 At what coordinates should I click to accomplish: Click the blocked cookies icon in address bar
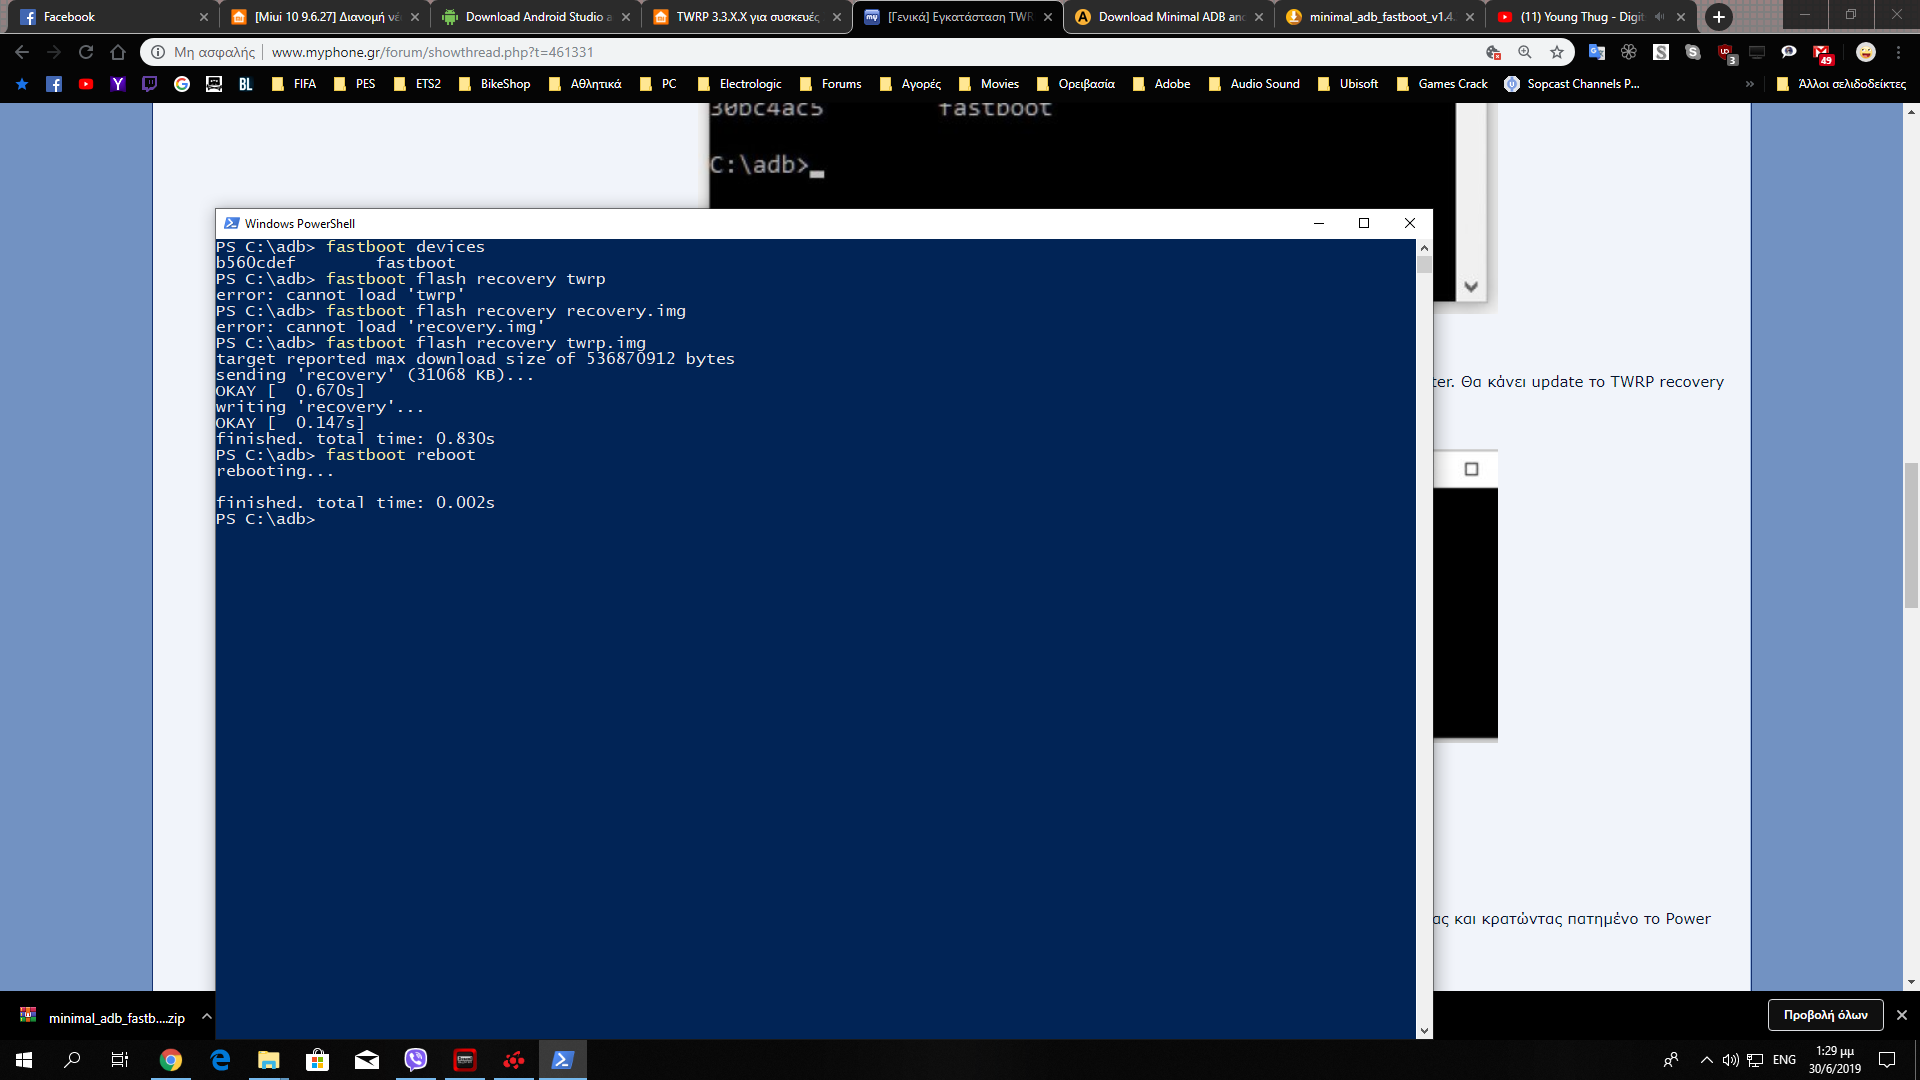pyautogui.click(x=1493, y=52)
